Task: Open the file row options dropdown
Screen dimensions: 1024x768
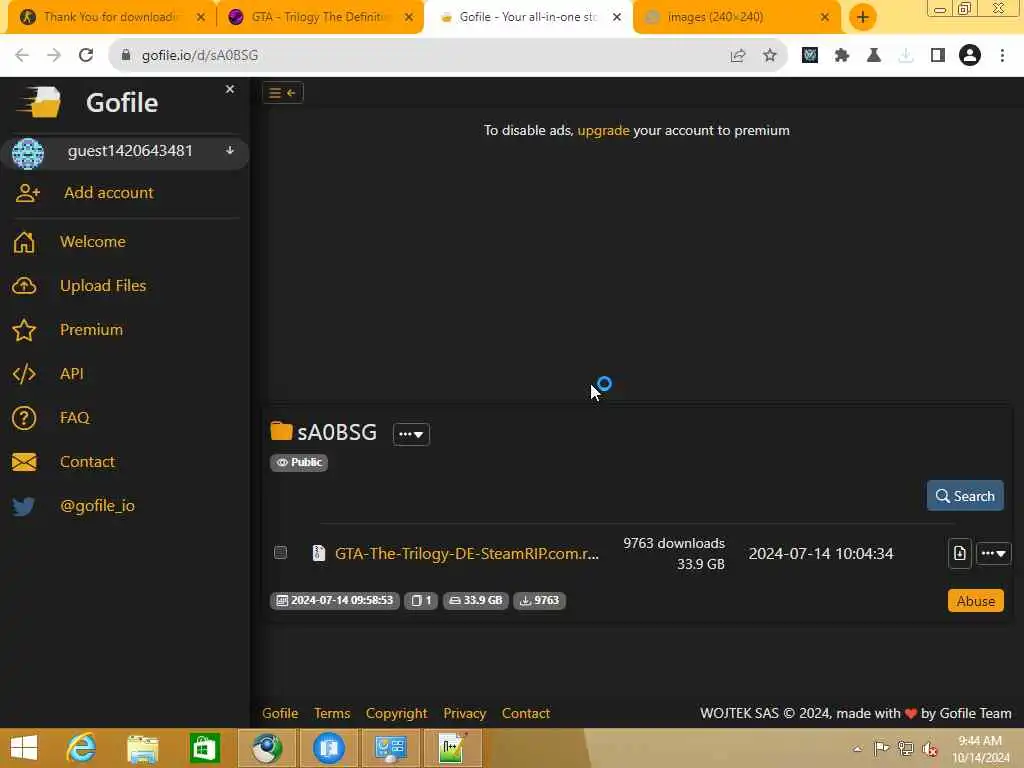Action: (x=993, y=553)
